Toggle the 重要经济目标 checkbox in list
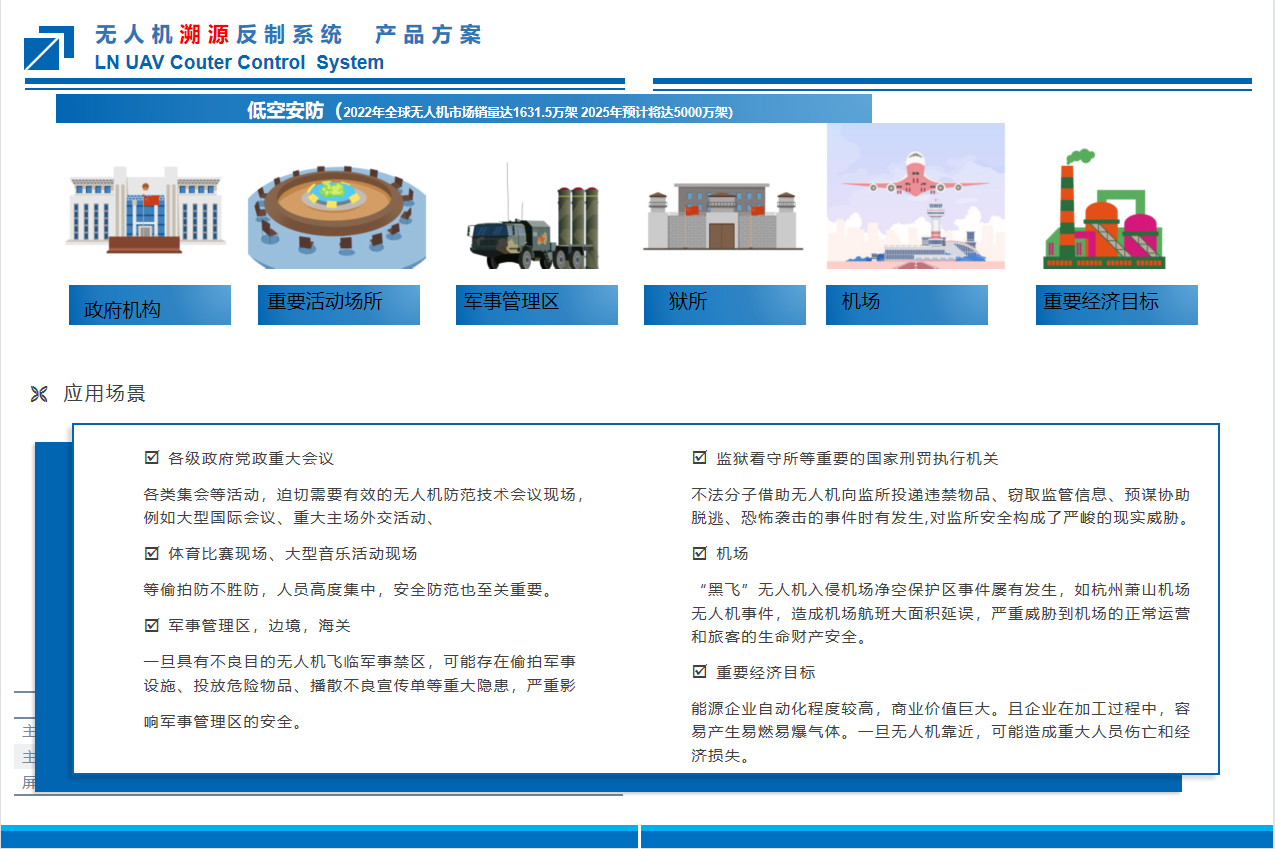Screen dimensions: 1275x849 click(700, 672)
